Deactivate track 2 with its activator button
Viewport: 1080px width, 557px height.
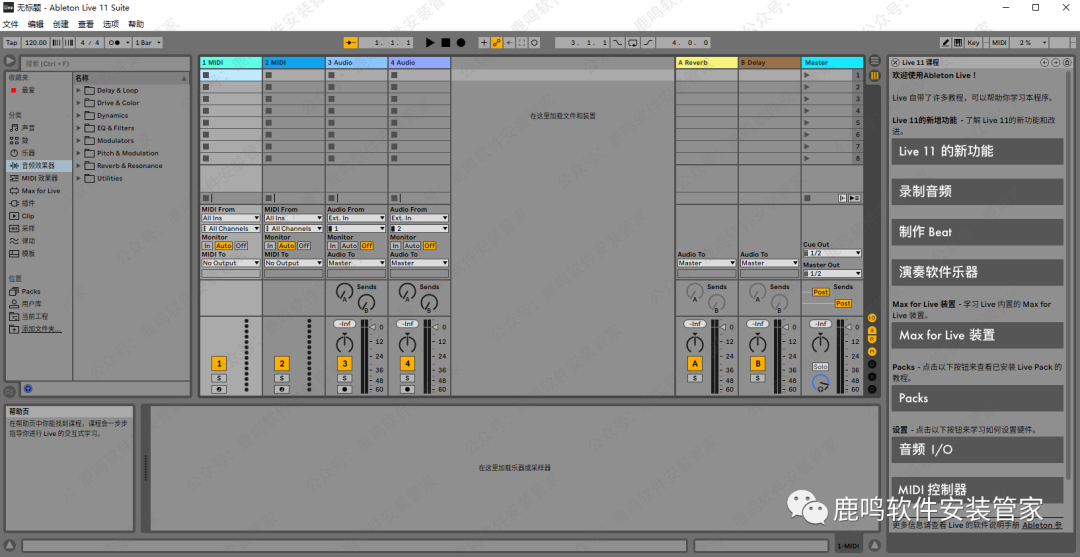(282, 364)
